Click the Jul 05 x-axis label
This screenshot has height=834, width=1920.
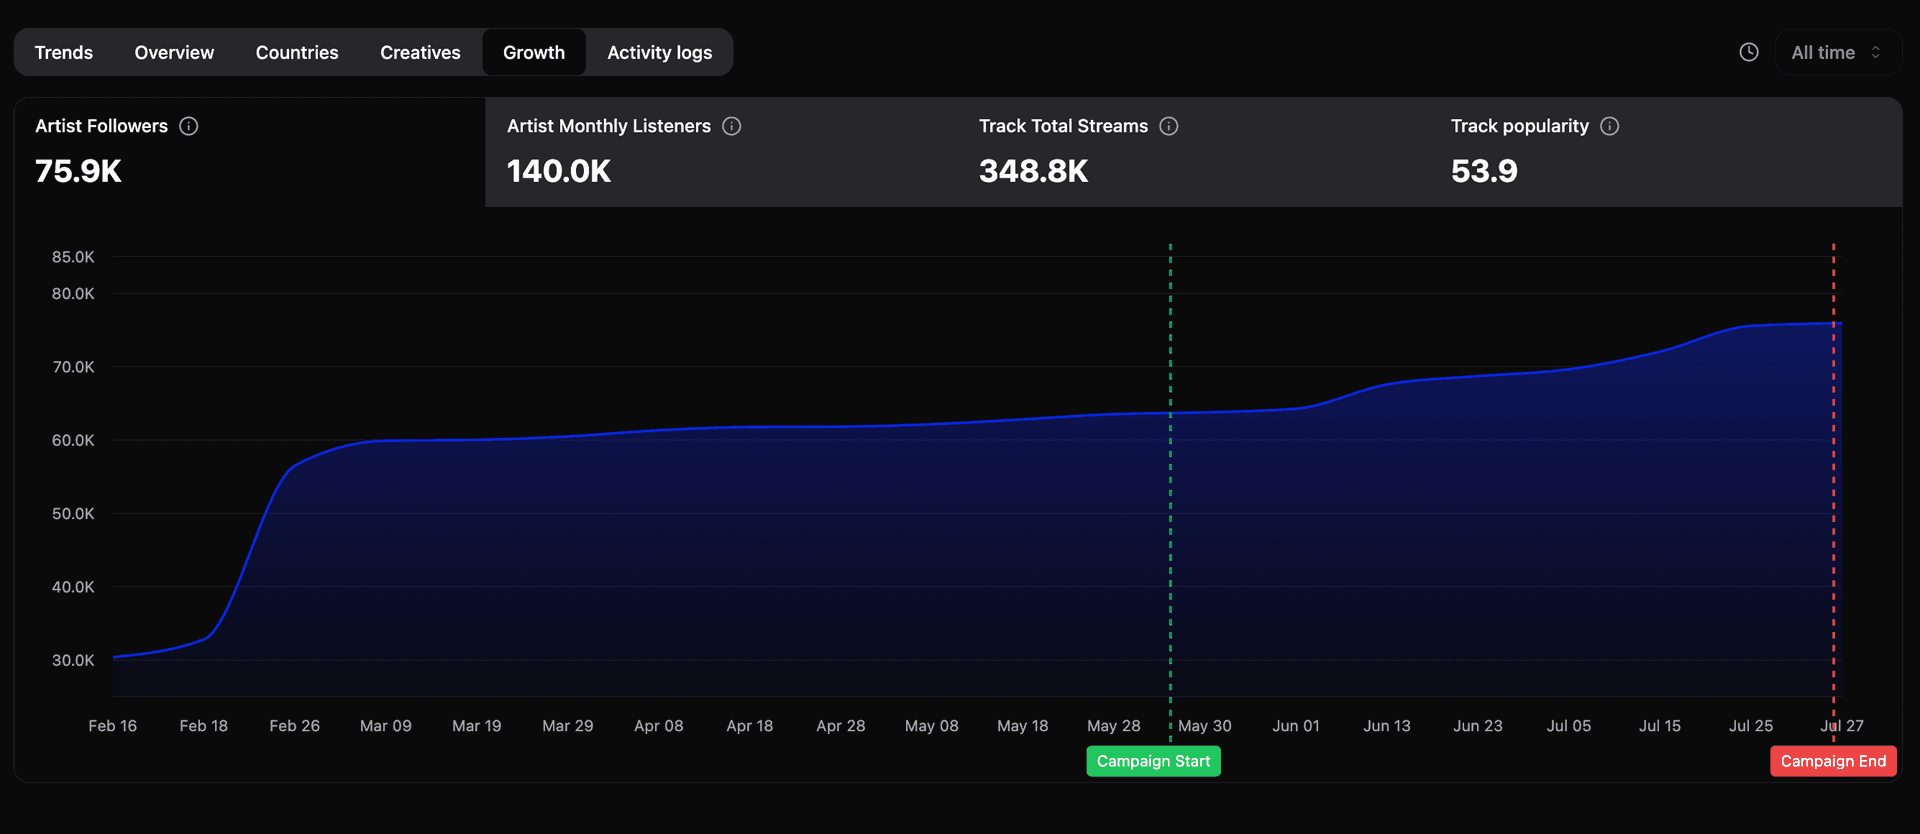click(1568, 726)
